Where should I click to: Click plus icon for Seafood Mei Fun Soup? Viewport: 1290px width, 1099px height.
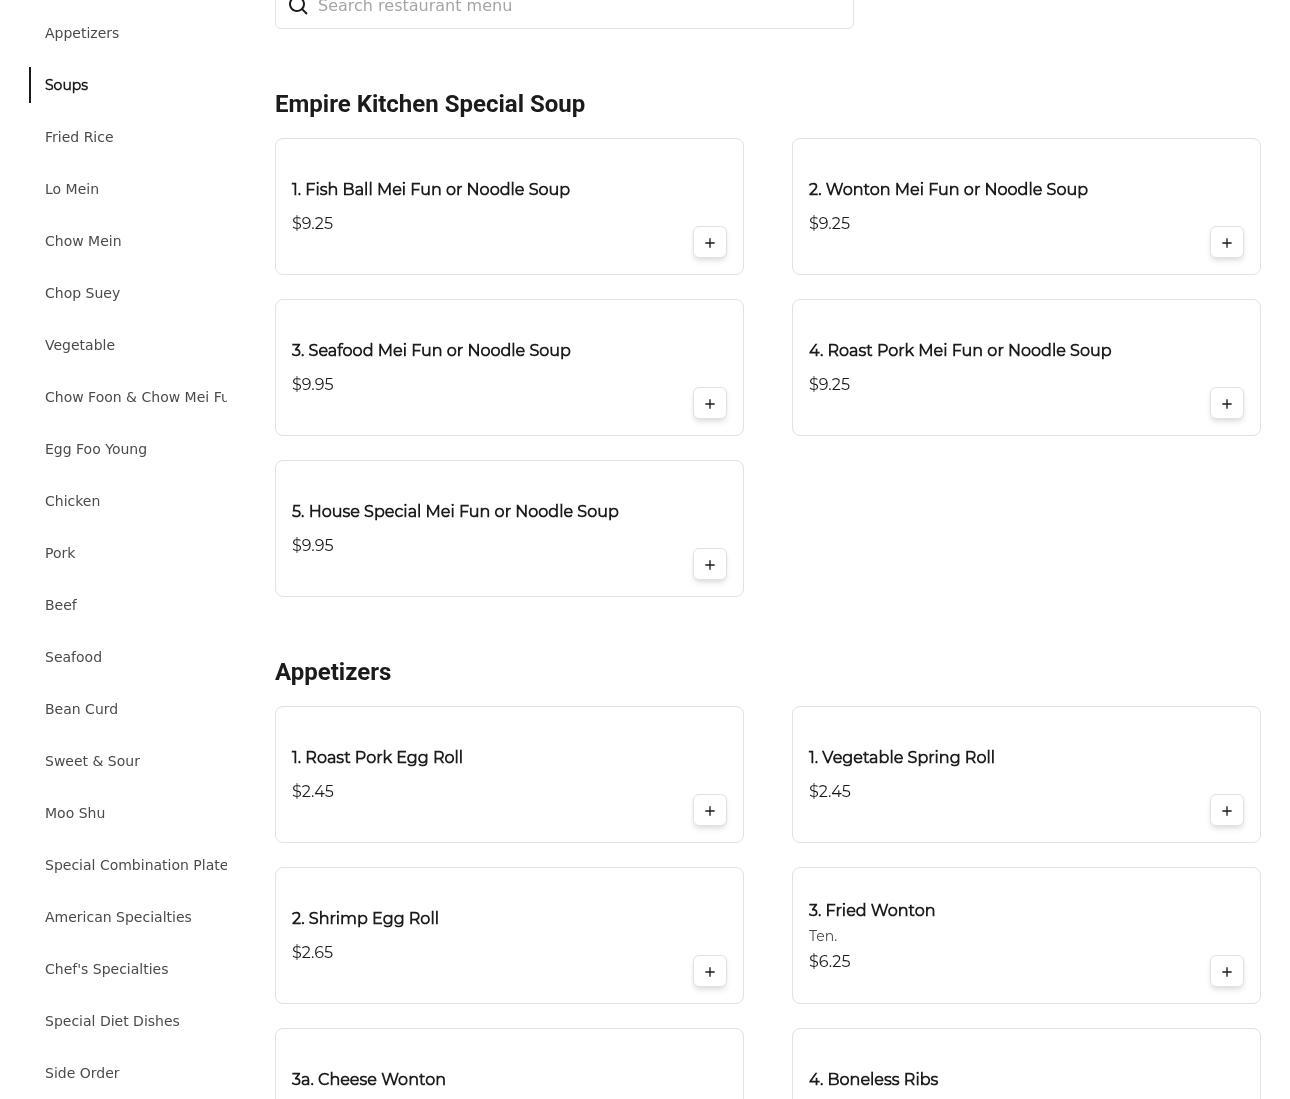point(709,404)
